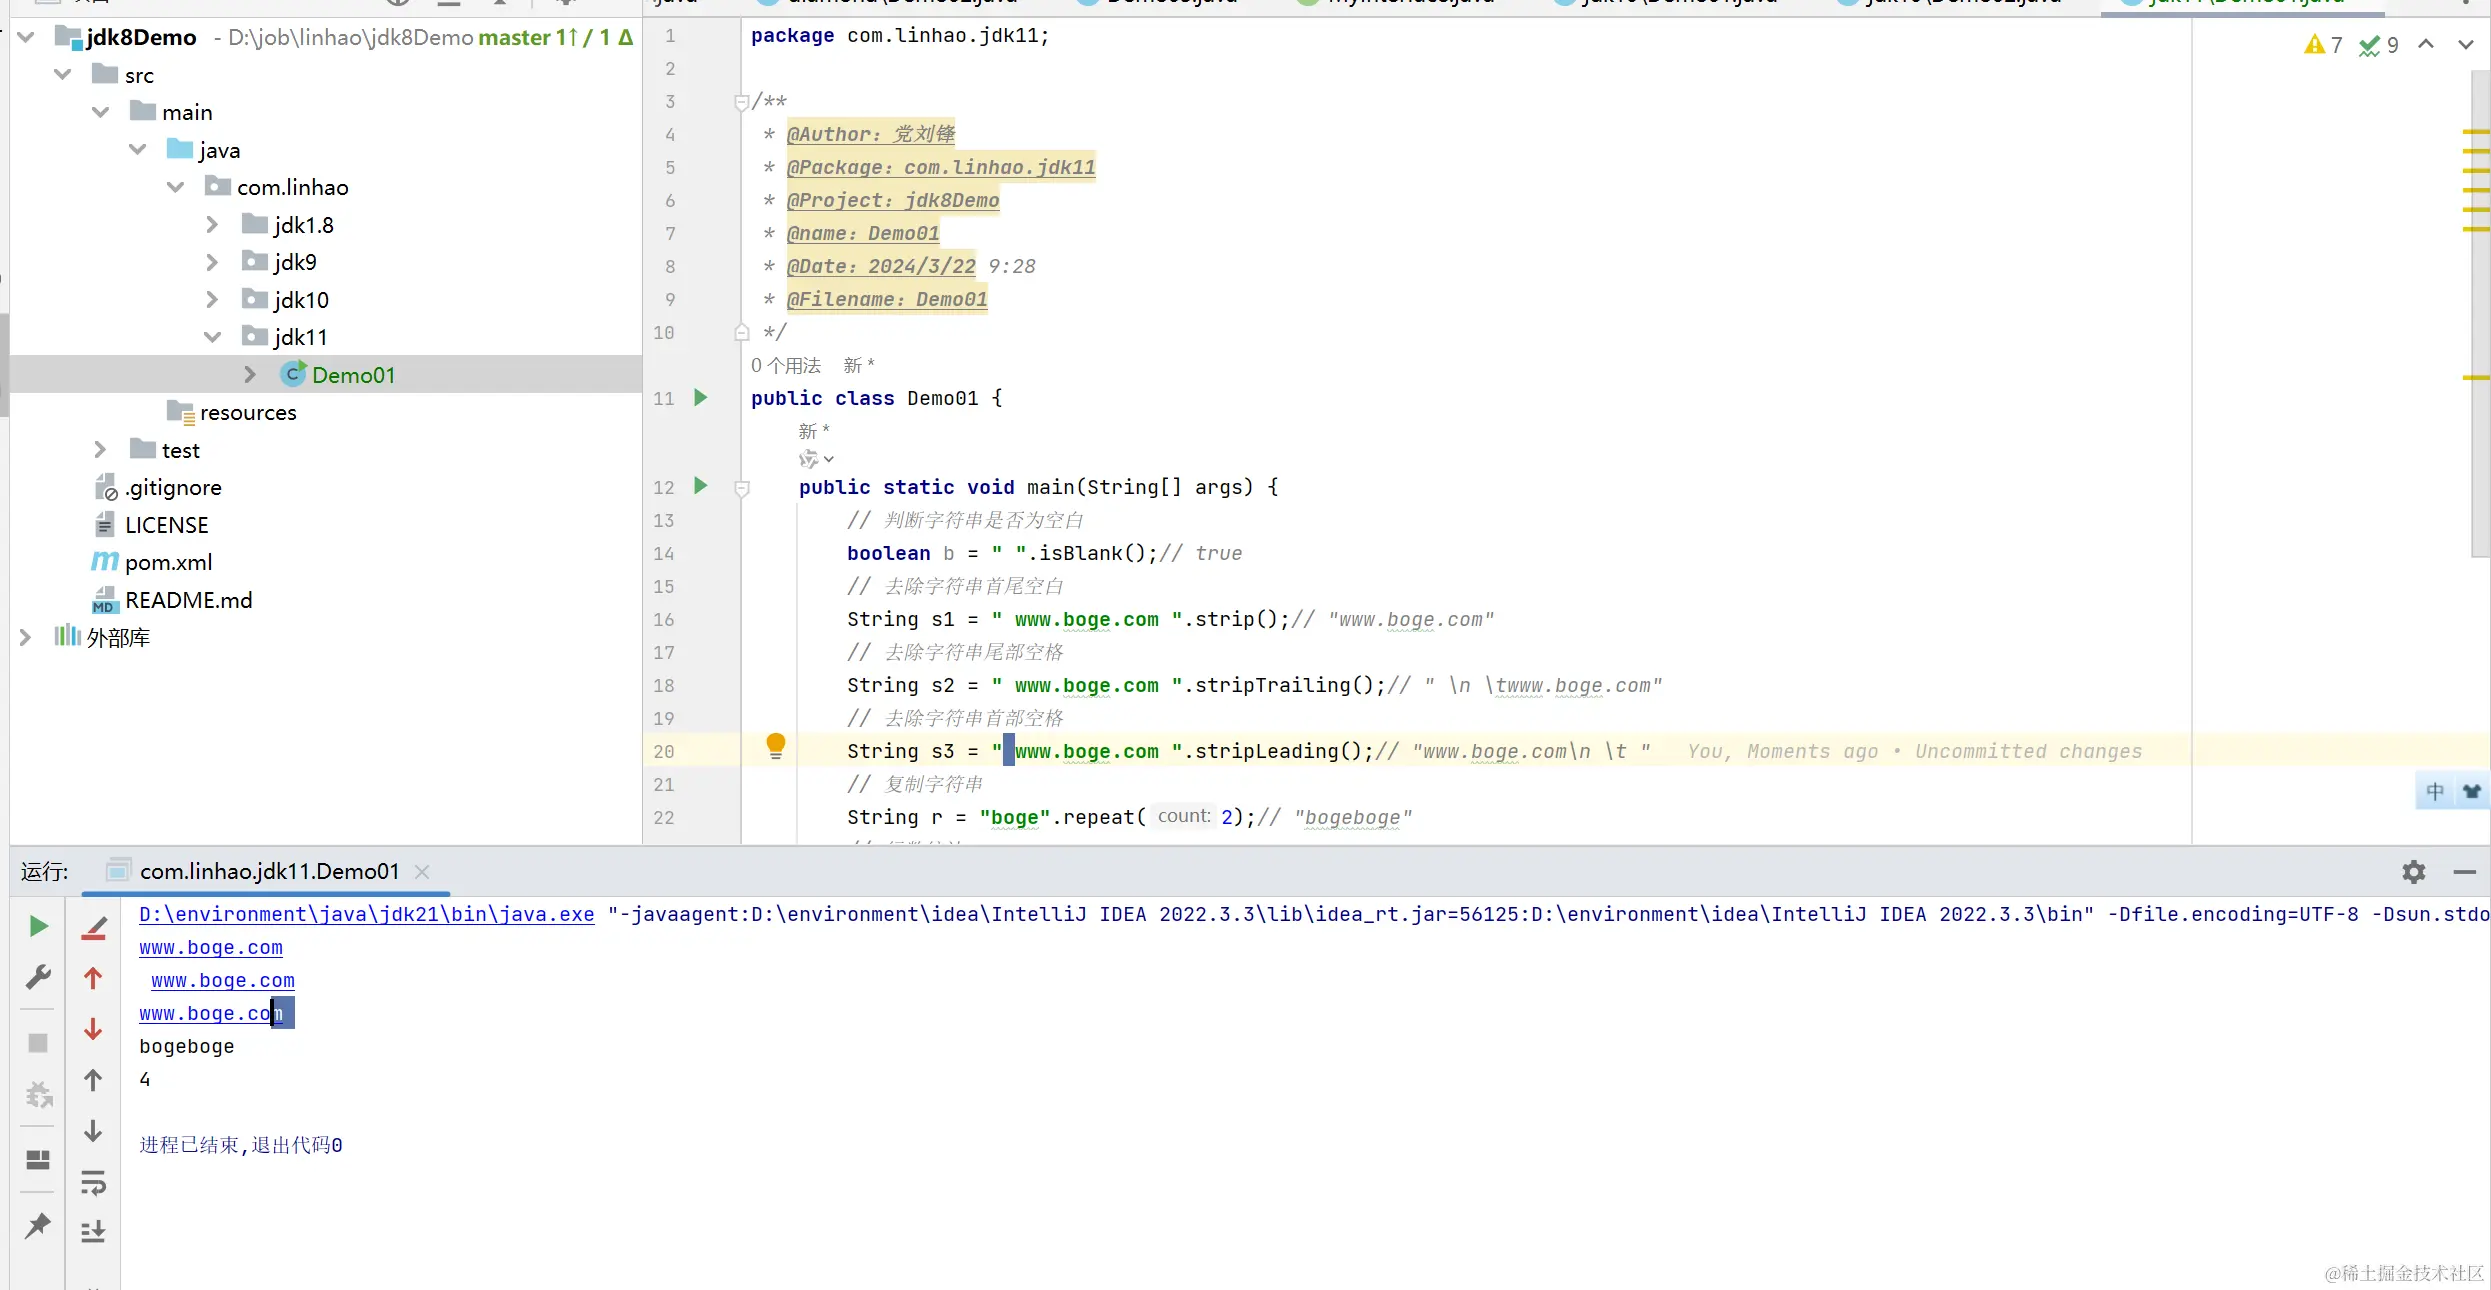The height and width of the screenshot is (1290, 2491).
Task: Collapse the jdk11 folder in the project tree
Action: (x=212, y=337)
